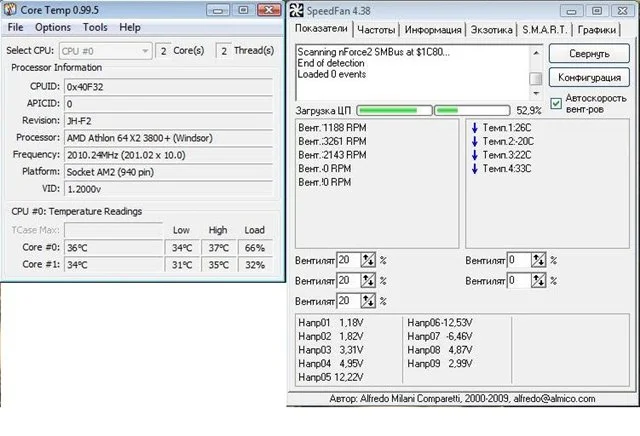Open the Select CPU dropdown
This screenshot has height=436, width=640.
[x=105, y=51]
